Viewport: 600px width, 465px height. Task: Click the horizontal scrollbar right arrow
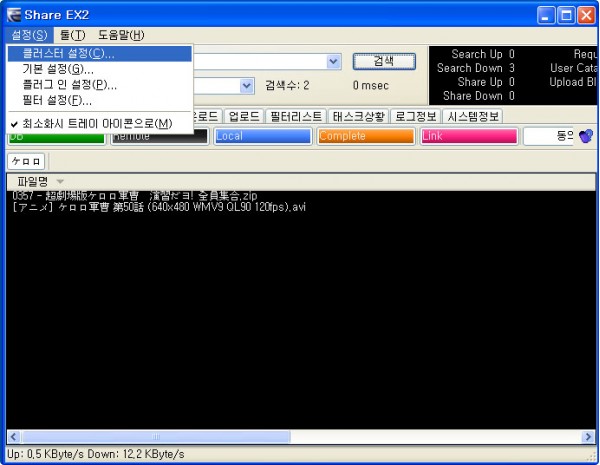588,437
